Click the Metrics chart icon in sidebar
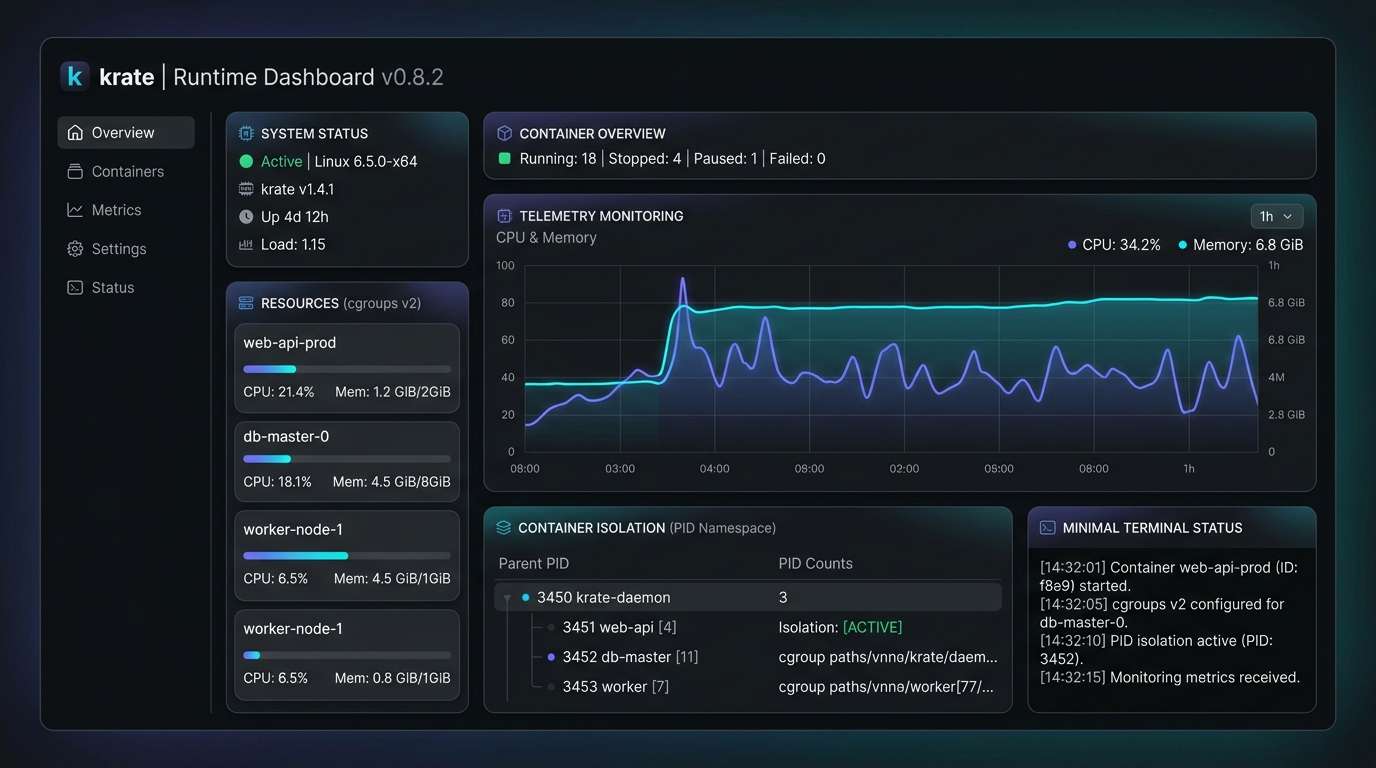Viewport: 1376px width, 768px height. [75, 210]
